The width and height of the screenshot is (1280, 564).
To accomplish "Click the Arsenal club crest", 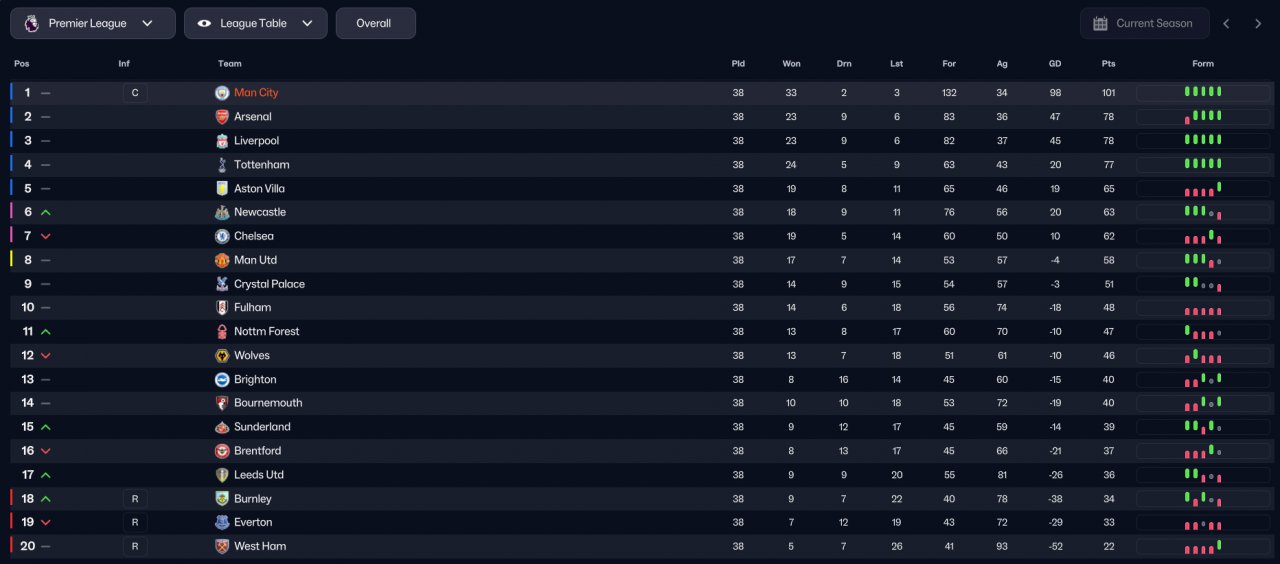I will (222, 117).
